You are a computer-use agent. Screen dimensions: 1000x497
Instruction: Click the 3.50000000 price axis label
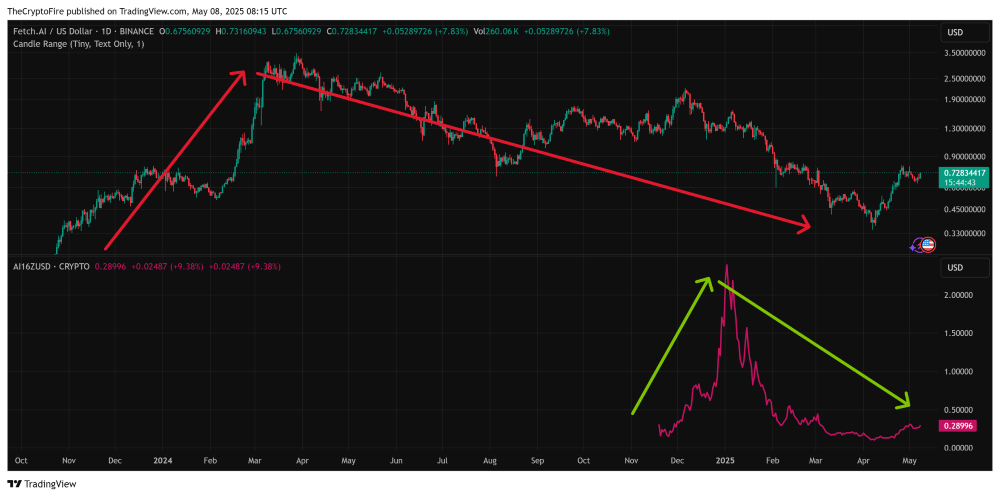(964, 54)
